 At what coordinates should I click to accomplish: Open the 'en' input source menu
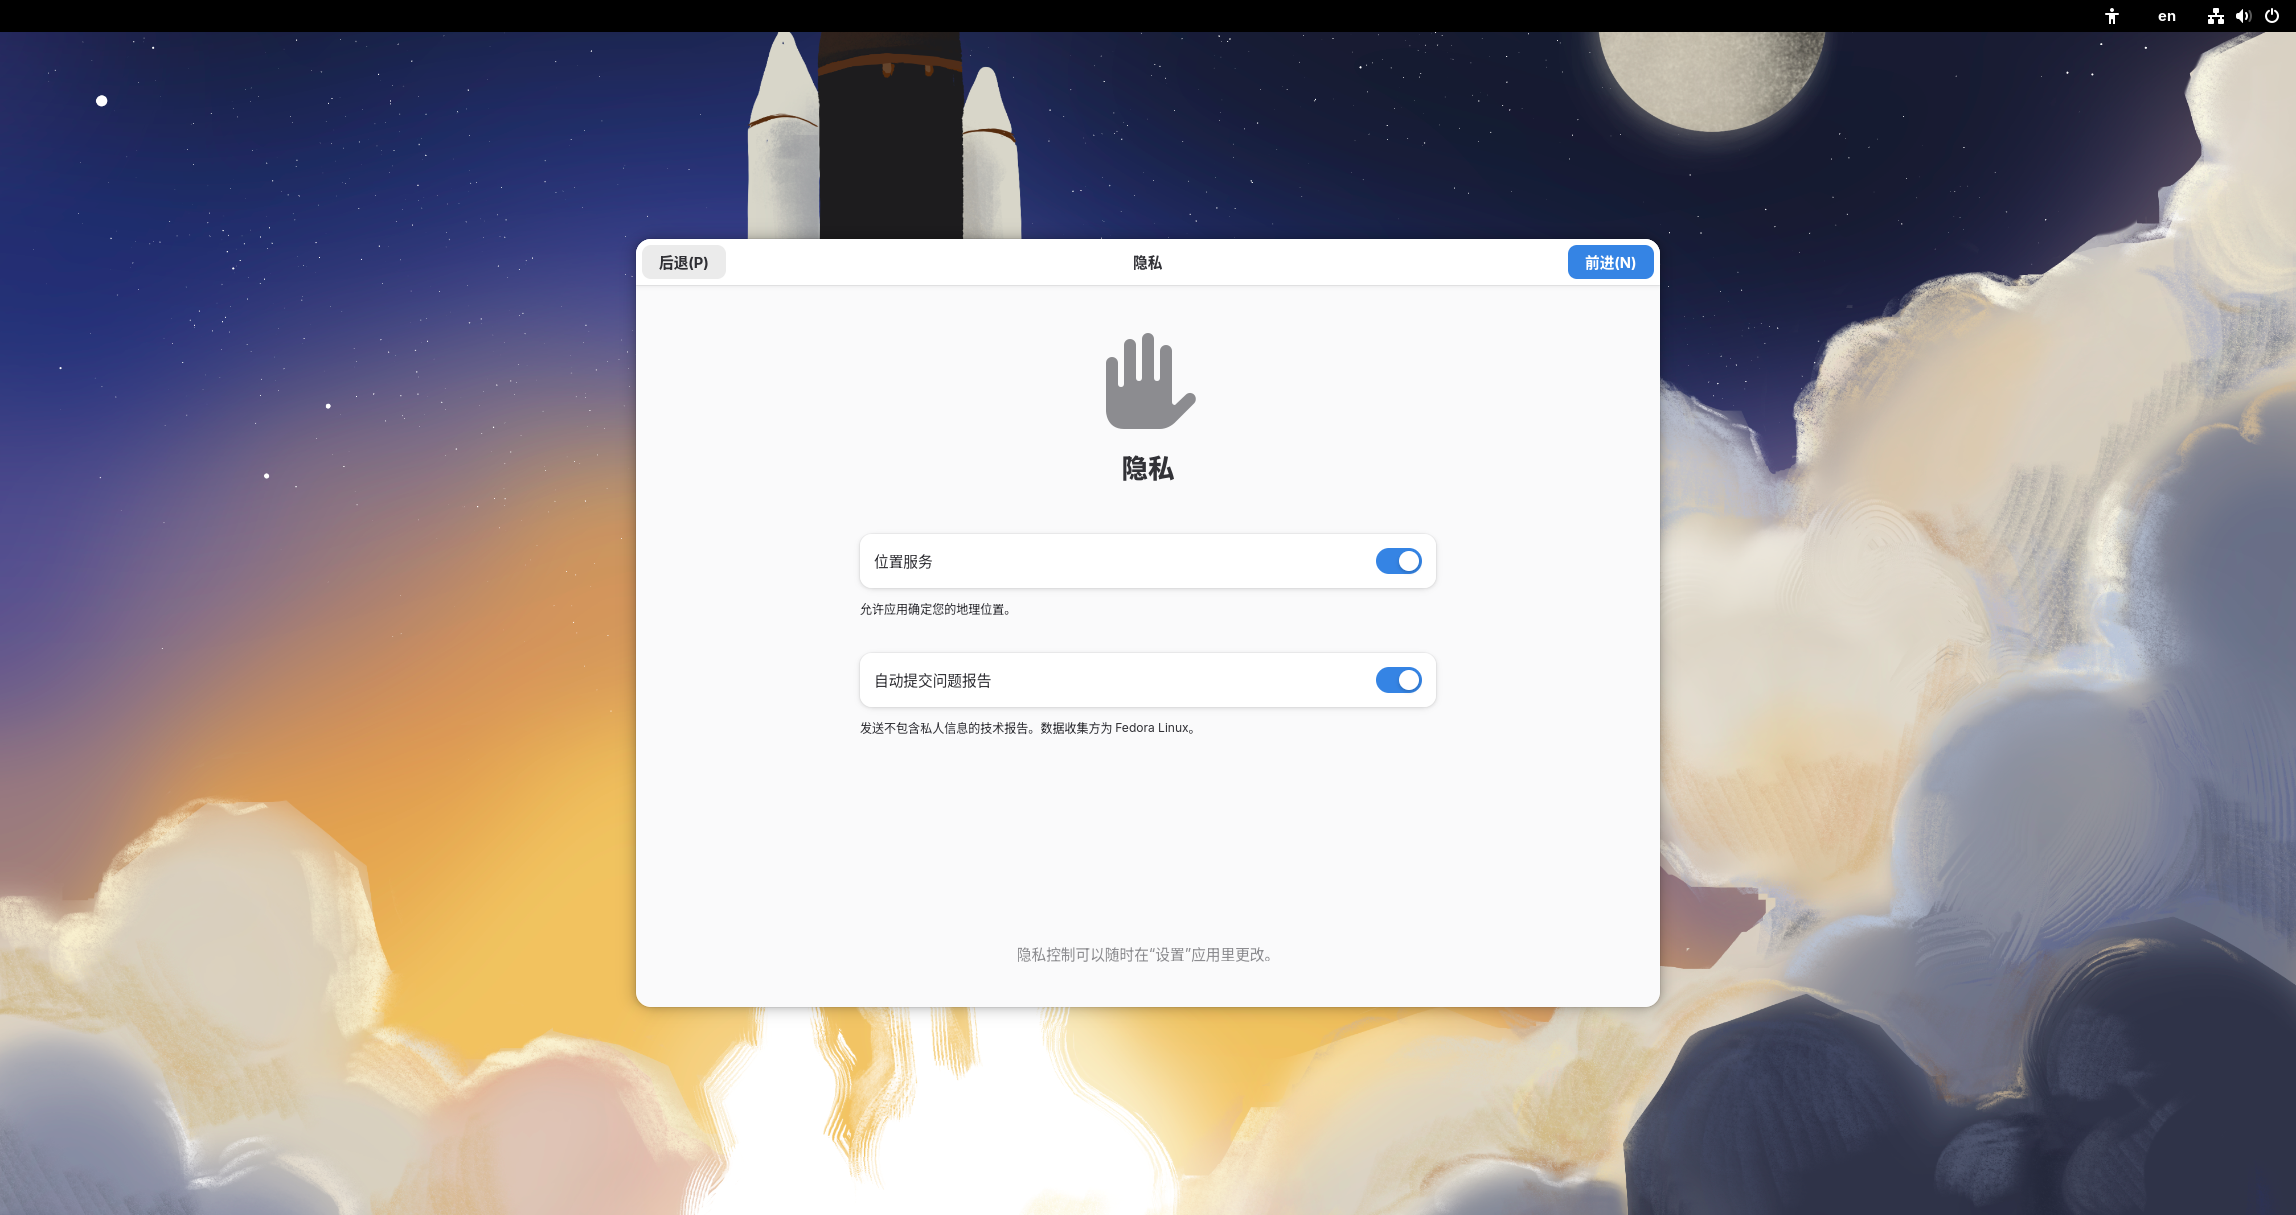(2166, 16)
